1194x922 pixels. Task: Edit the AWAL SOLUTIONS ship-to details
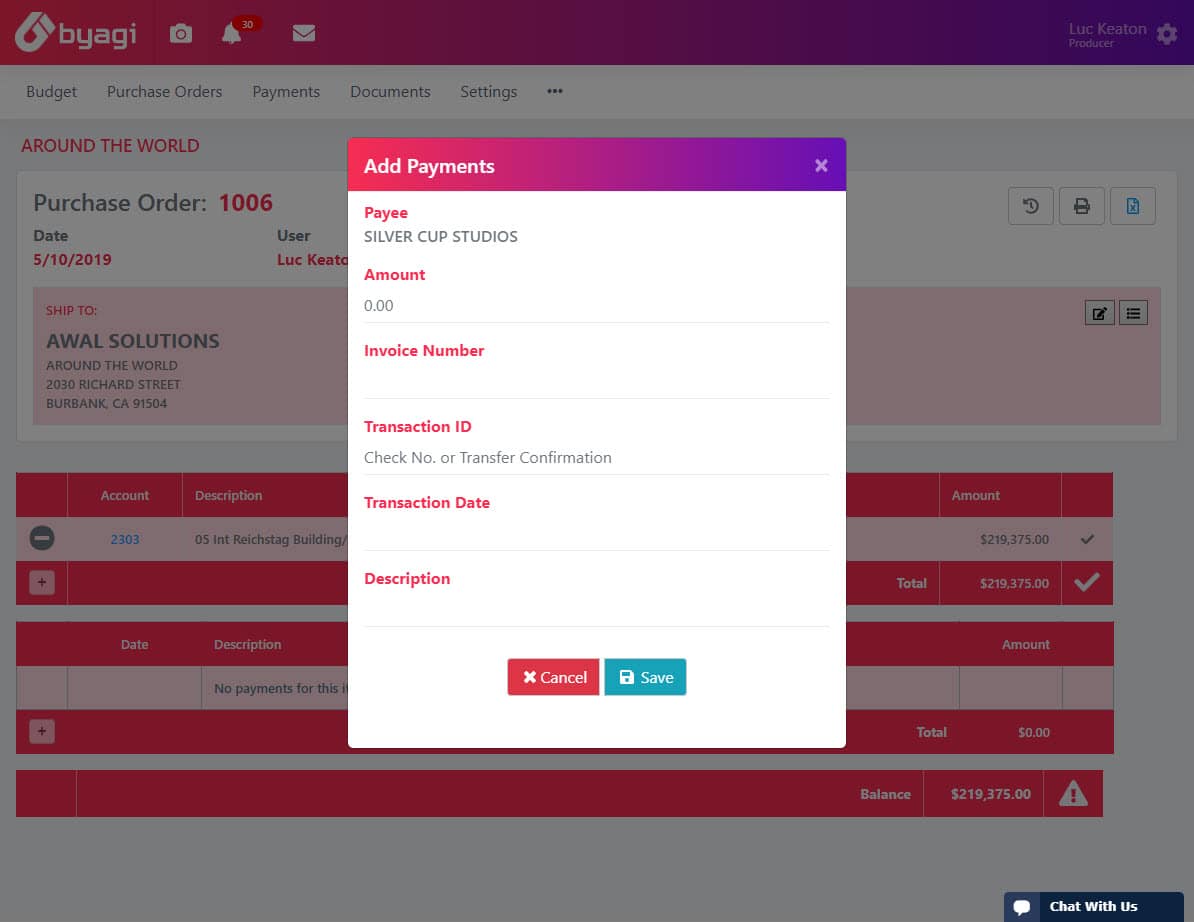(x=1099, y=312)
